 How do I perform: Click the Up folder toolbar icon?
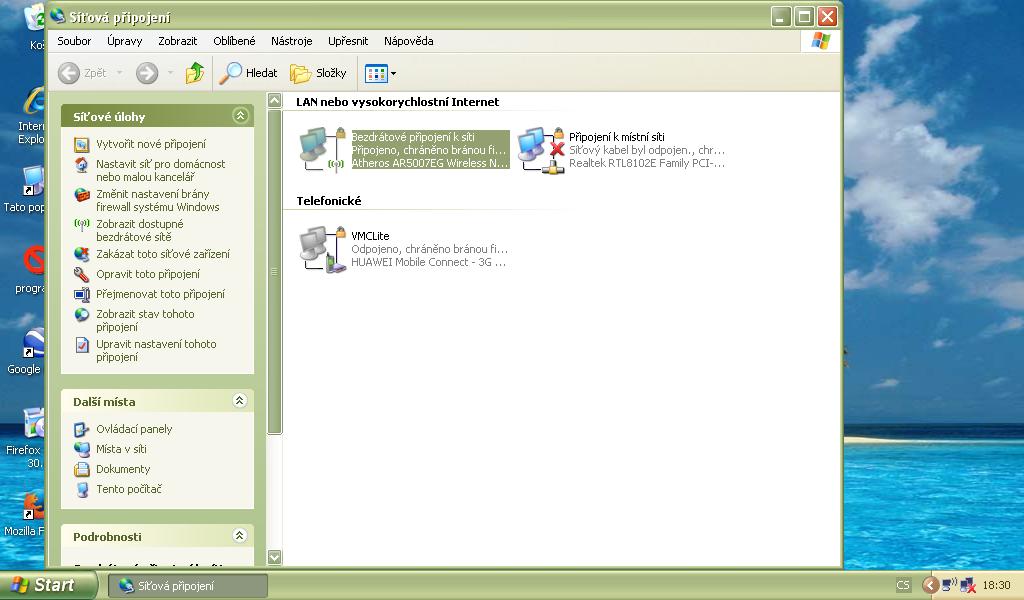point(195,73)
